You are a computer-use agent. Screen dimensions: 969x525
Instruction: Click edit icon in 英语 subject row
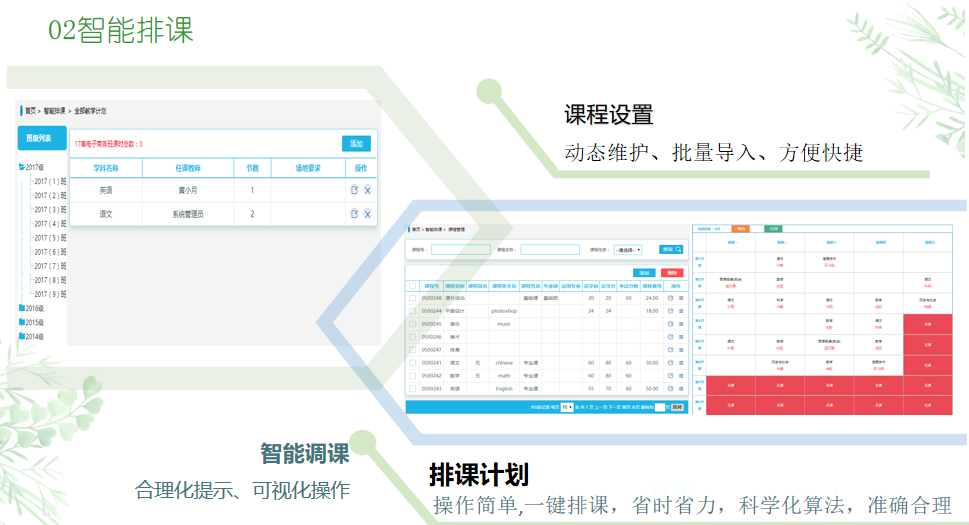tap(354, 190)
